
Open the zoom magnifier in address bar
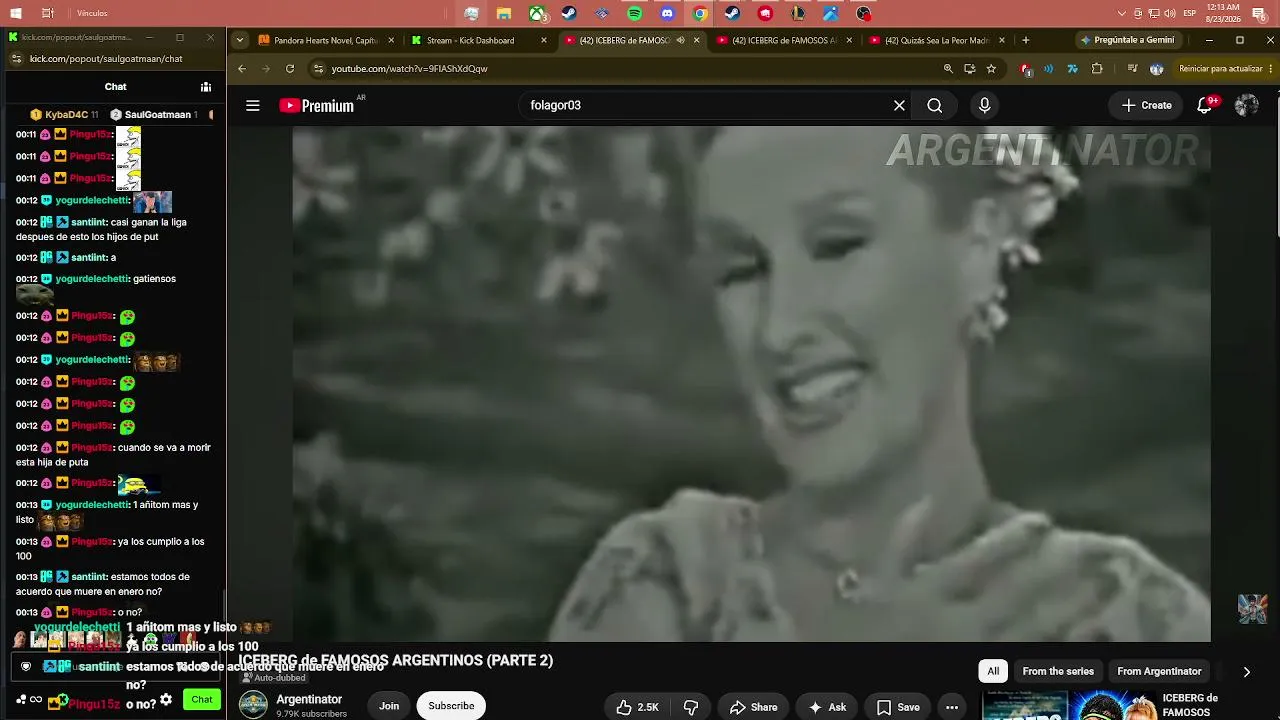(x=948, y=68)
